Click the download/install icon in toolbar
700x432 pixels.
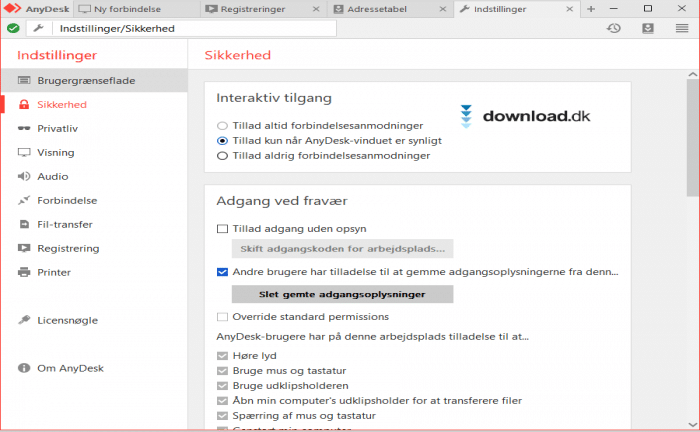[x=648, y=29]
